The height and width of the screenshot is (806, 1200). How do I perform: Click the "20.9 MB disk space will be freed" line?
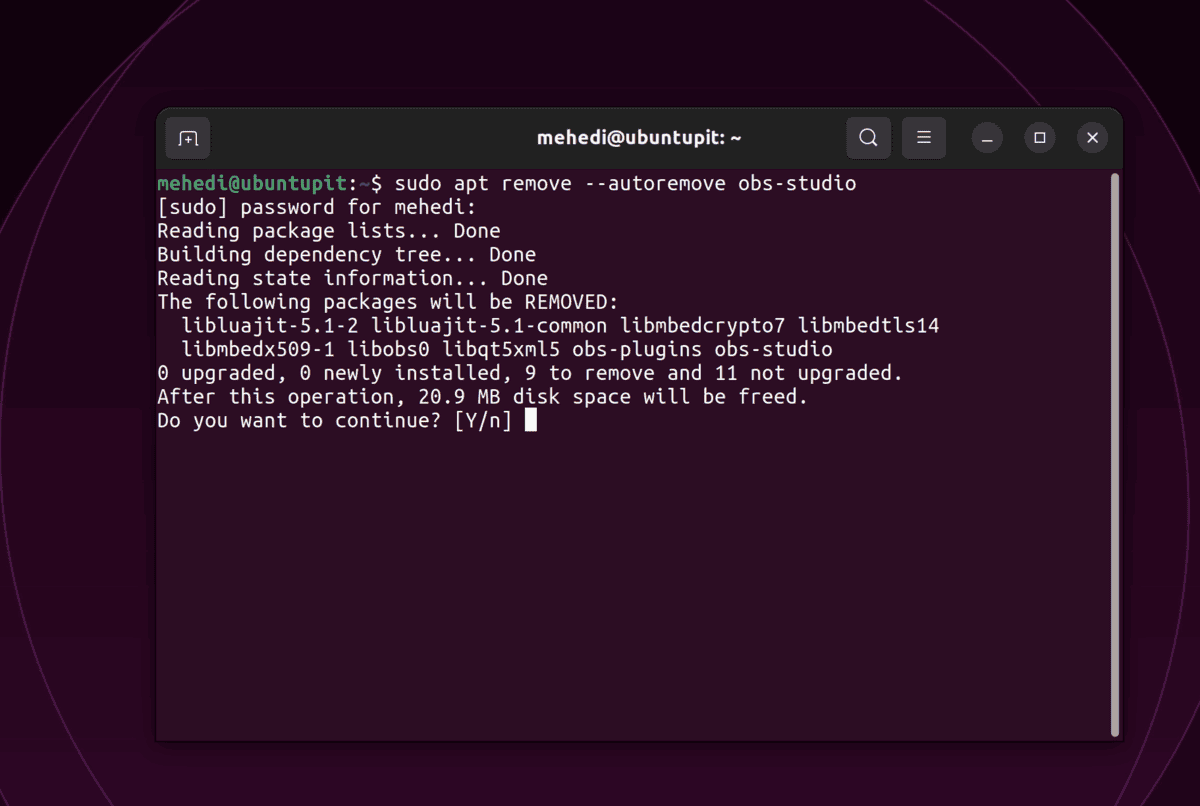[x=482, y=397]
